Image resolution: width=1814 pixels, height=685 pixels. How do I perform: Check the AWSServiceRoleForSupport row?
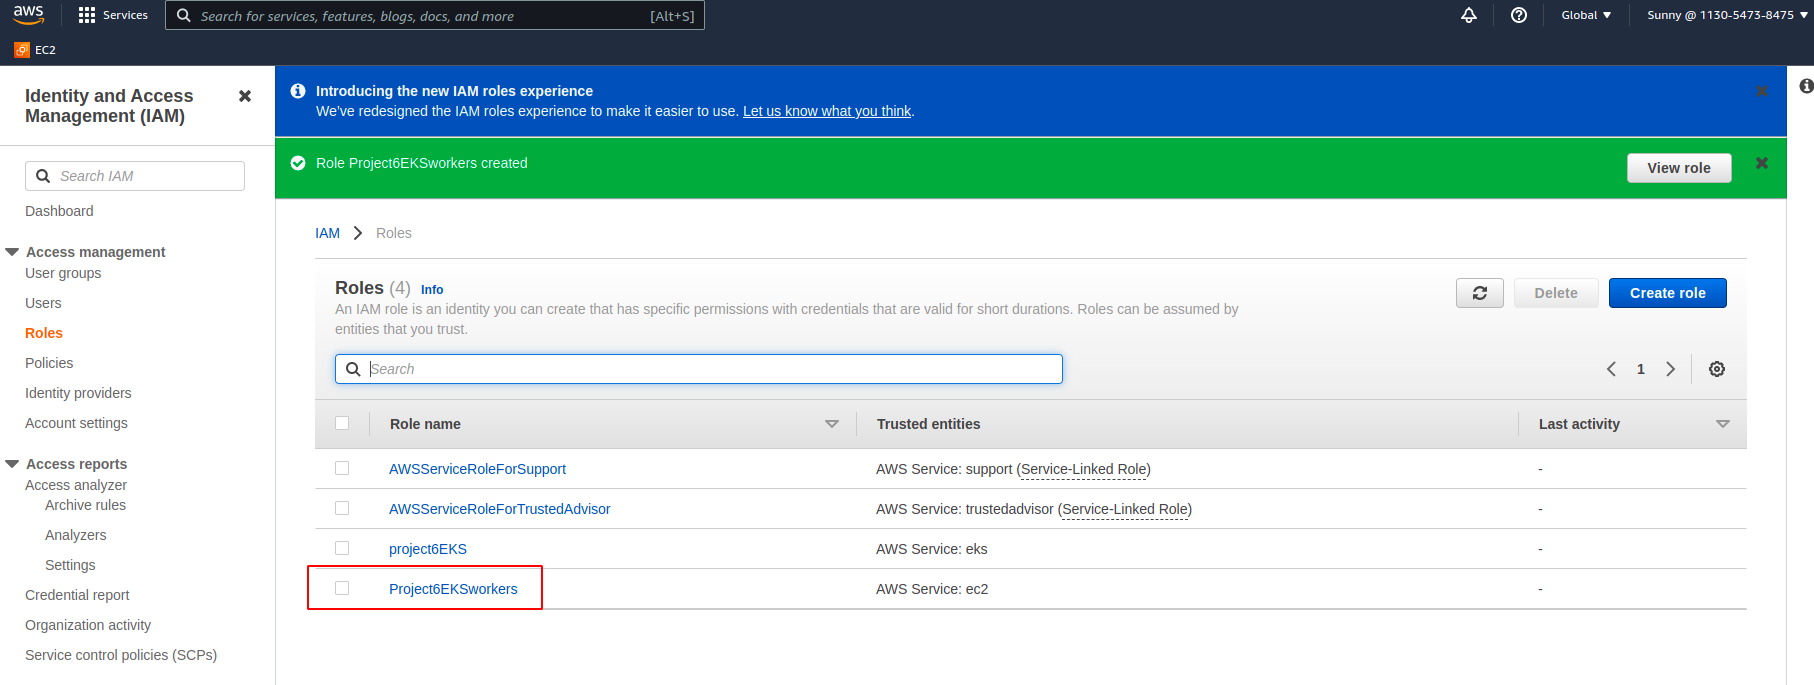click(x=342, y=468)
